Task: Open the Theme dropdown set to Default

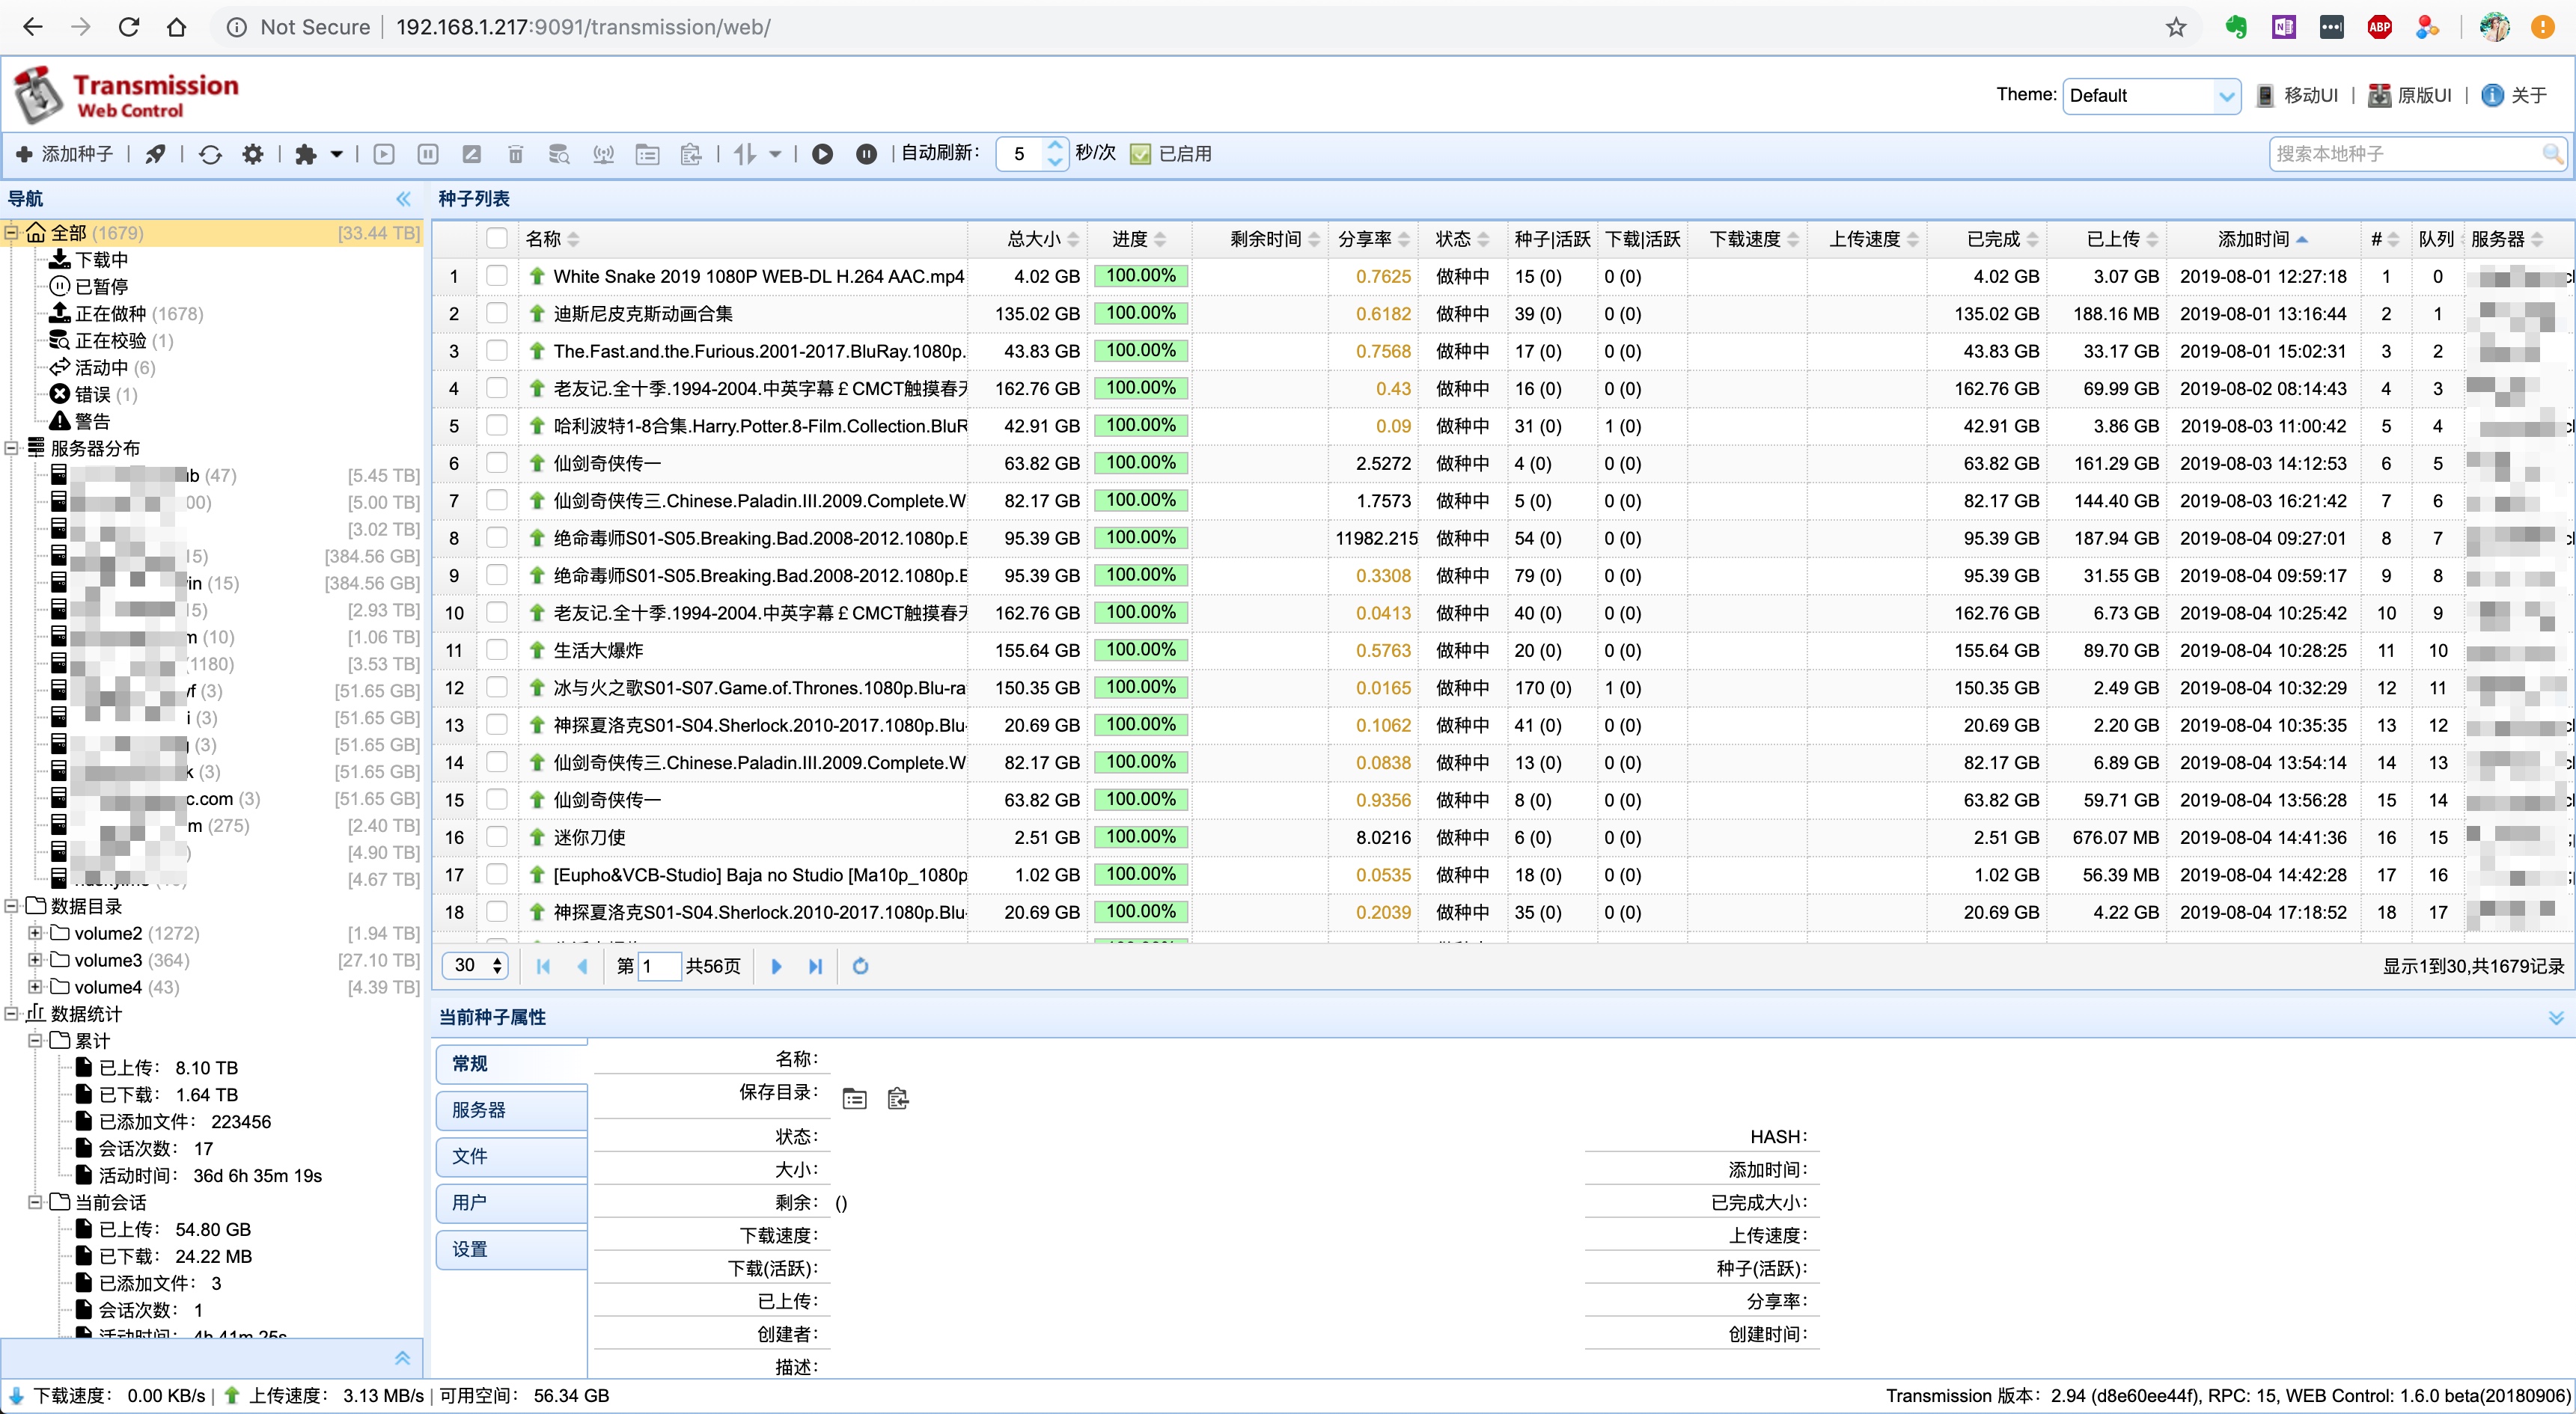Action: (2150, 95)
